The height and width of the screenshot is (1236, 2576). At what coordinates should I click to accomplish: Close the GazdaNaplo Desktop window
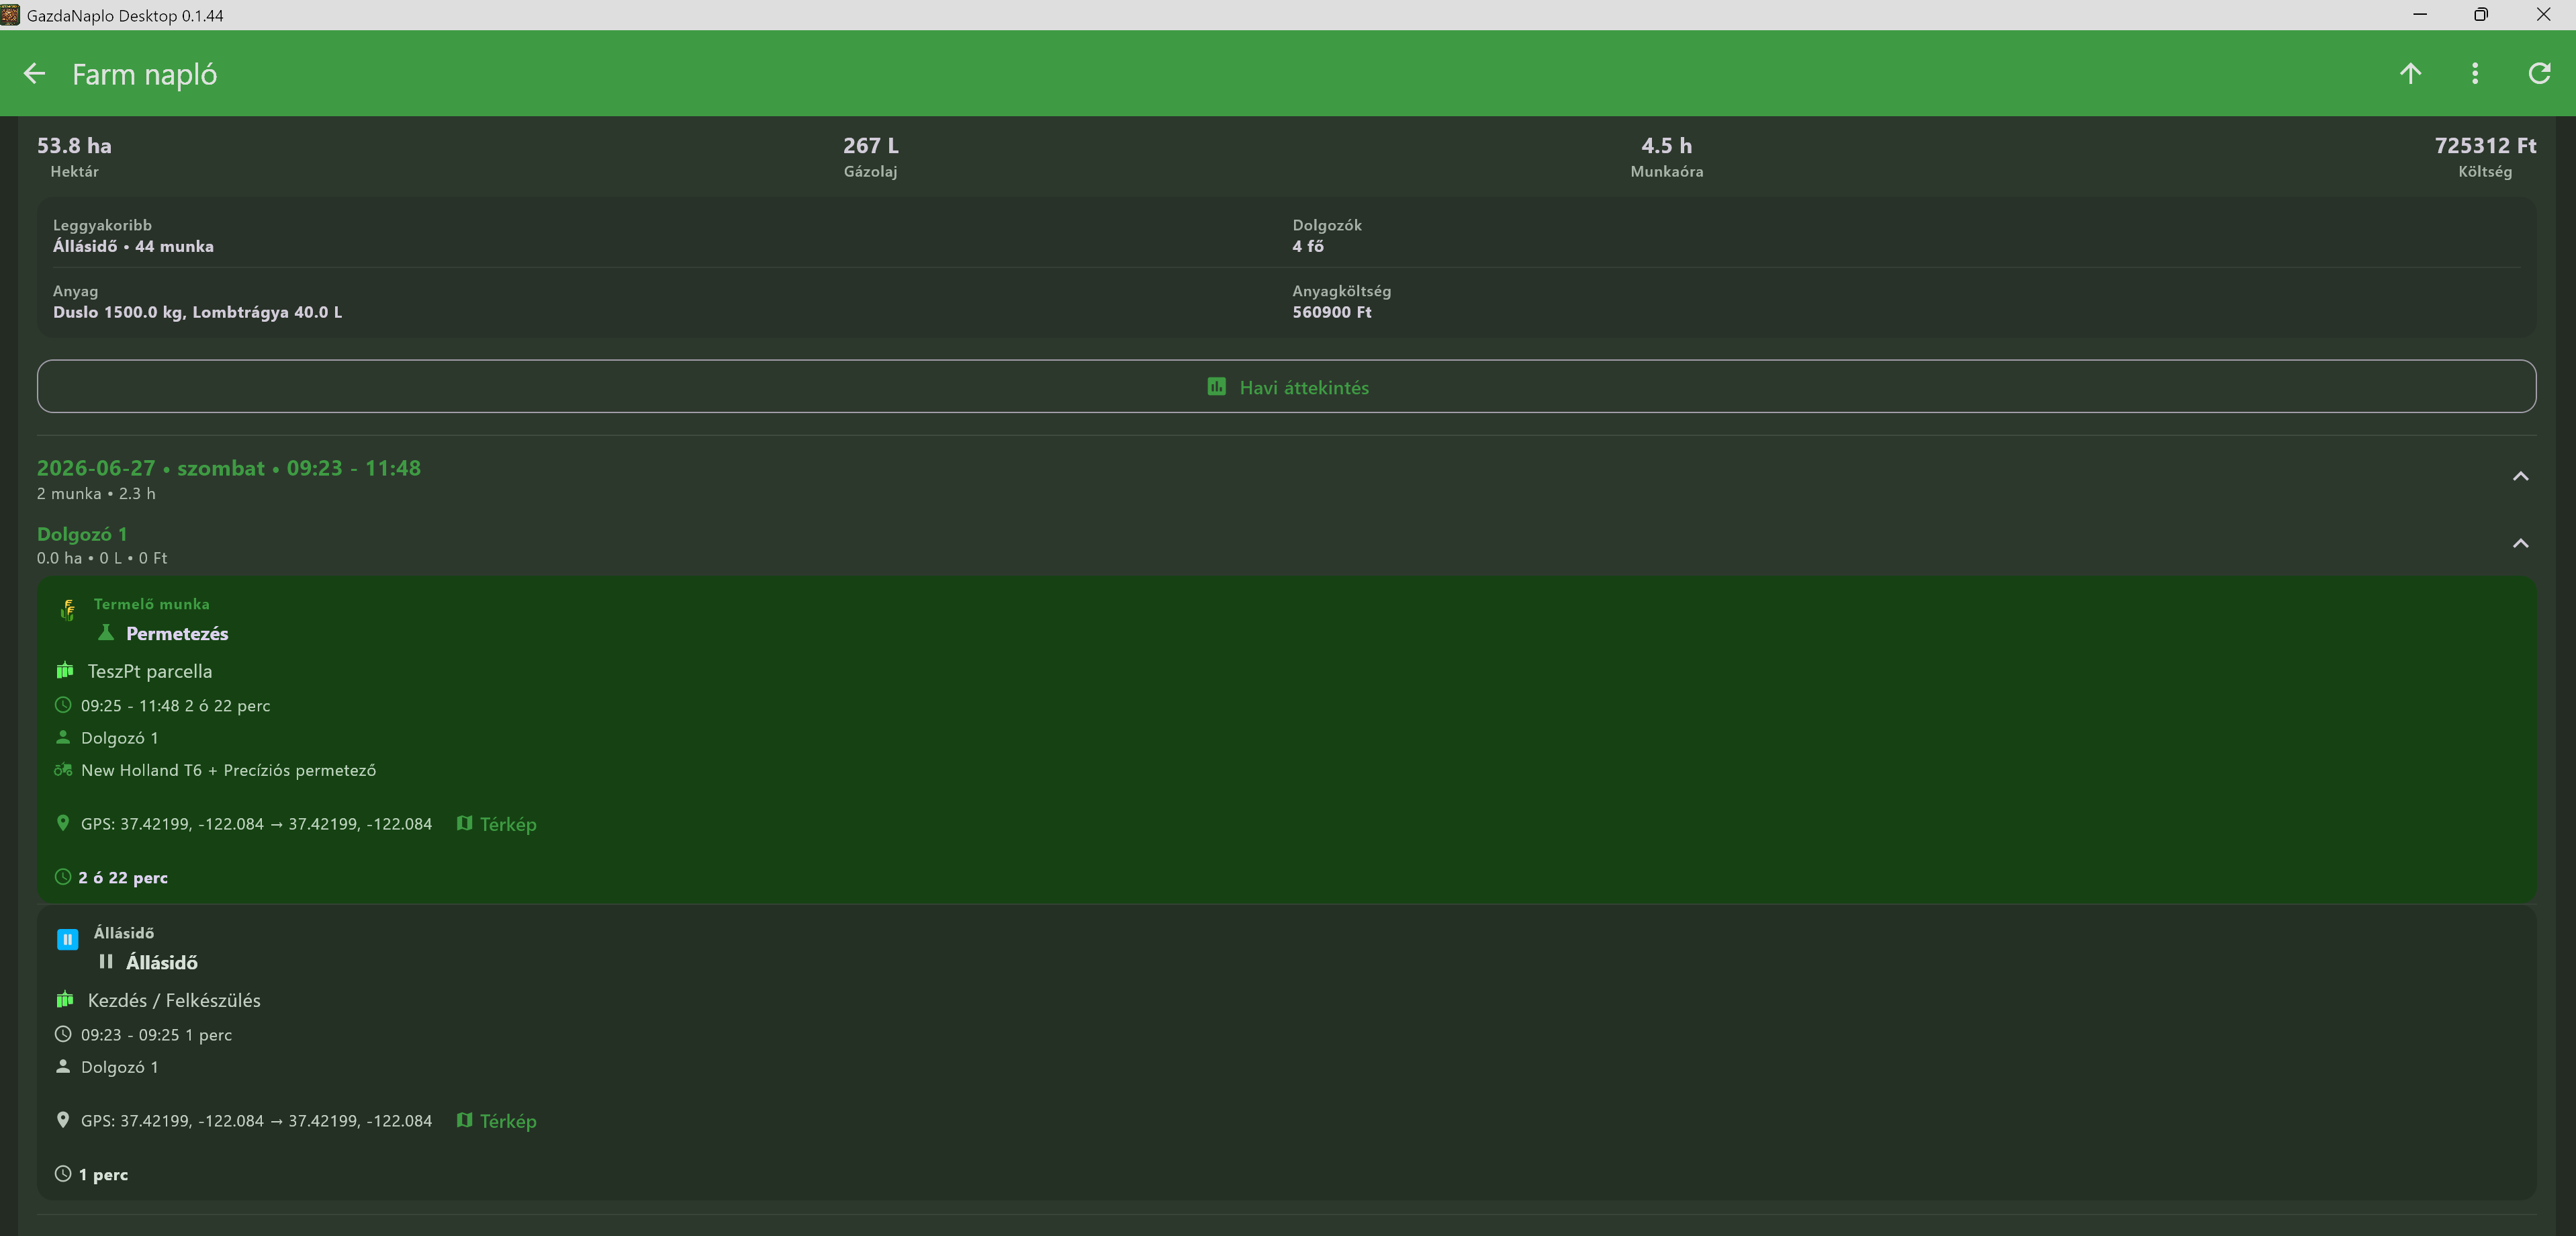2543,15
